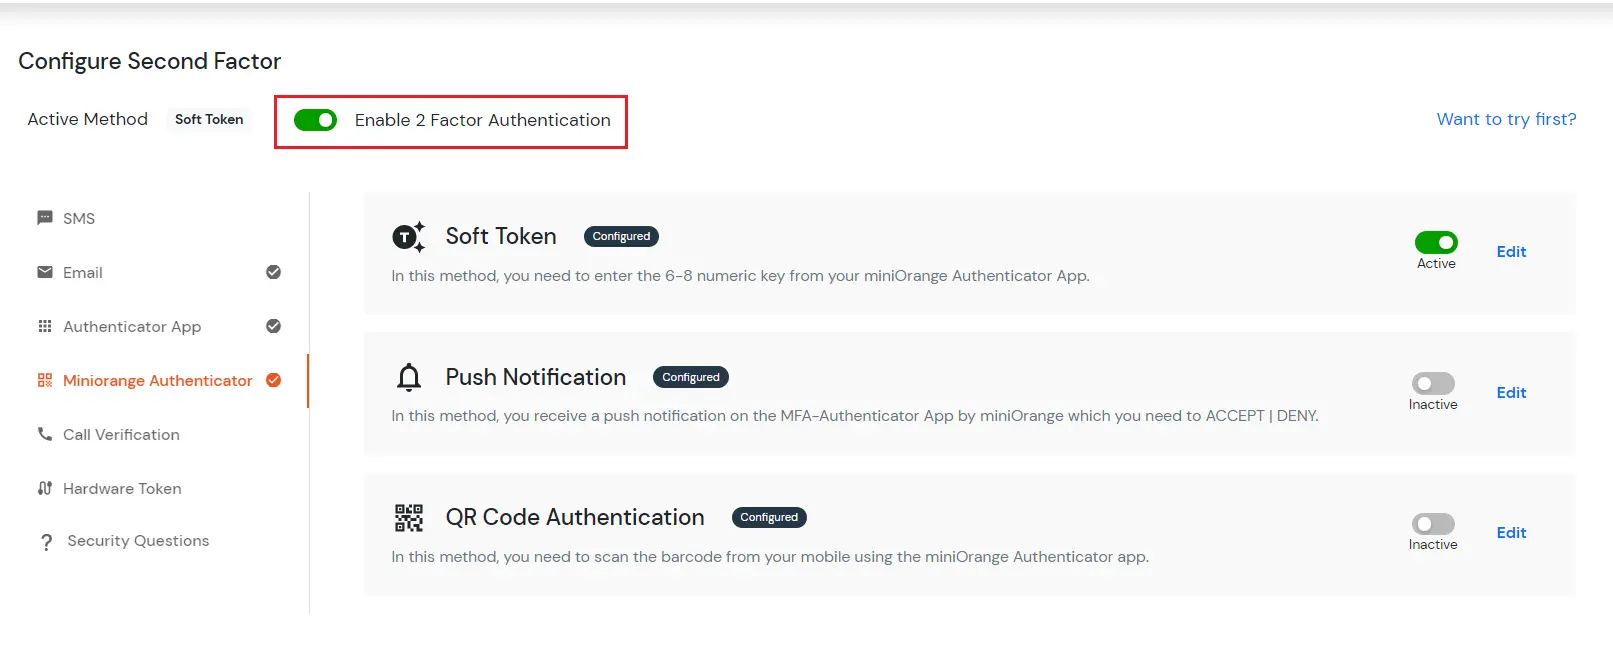Select the Call Verification phone icon
Screen dimensions: 1613x662
(44, 434)
